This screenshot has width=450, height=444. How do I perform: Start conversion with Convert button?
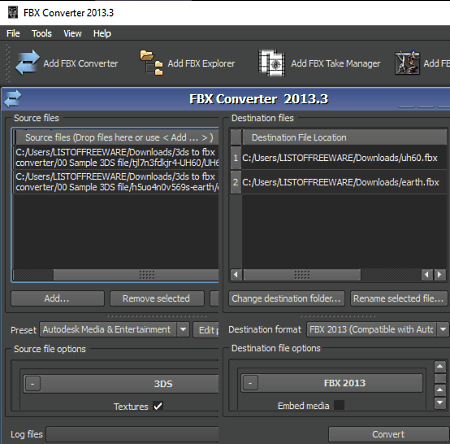(x=388, y=434)
